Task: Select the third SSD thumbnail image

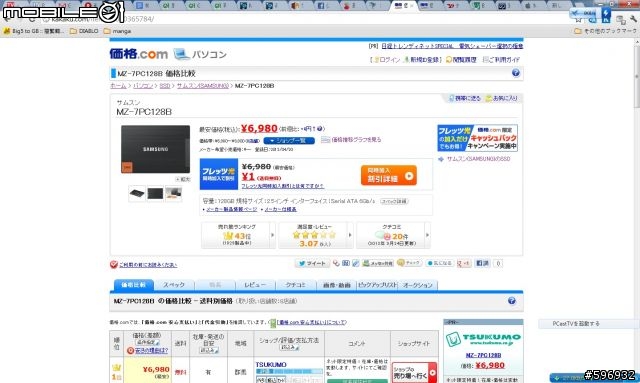Action: point(173,193)
